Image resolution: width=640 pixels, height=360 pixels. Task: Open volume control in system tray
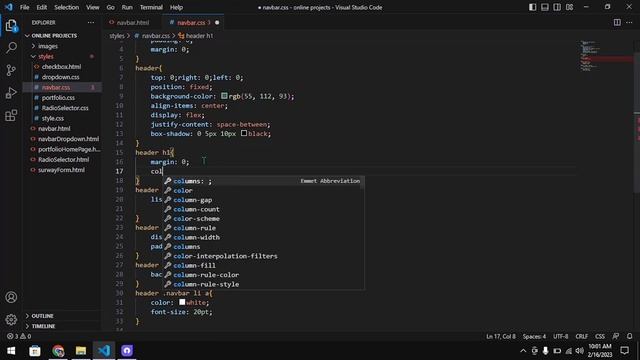(580, 351)
